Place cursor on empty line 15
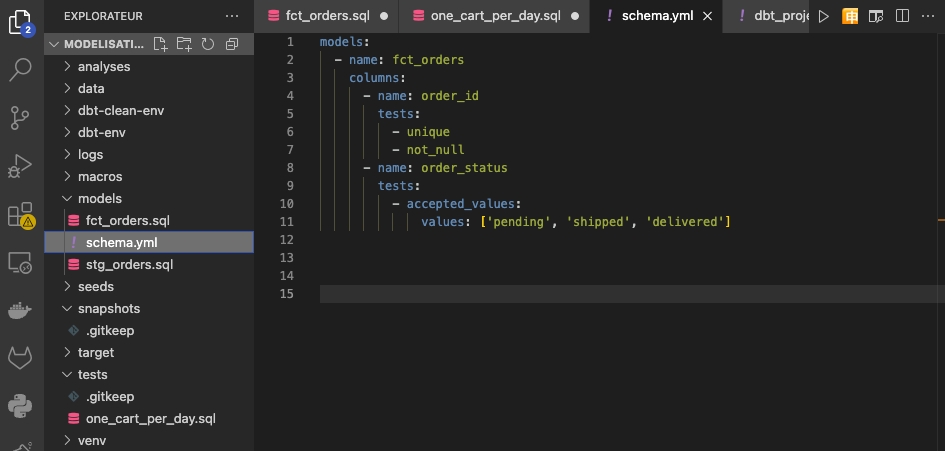The height and width of the screenshot is (451, 945). tap(627, 294)
